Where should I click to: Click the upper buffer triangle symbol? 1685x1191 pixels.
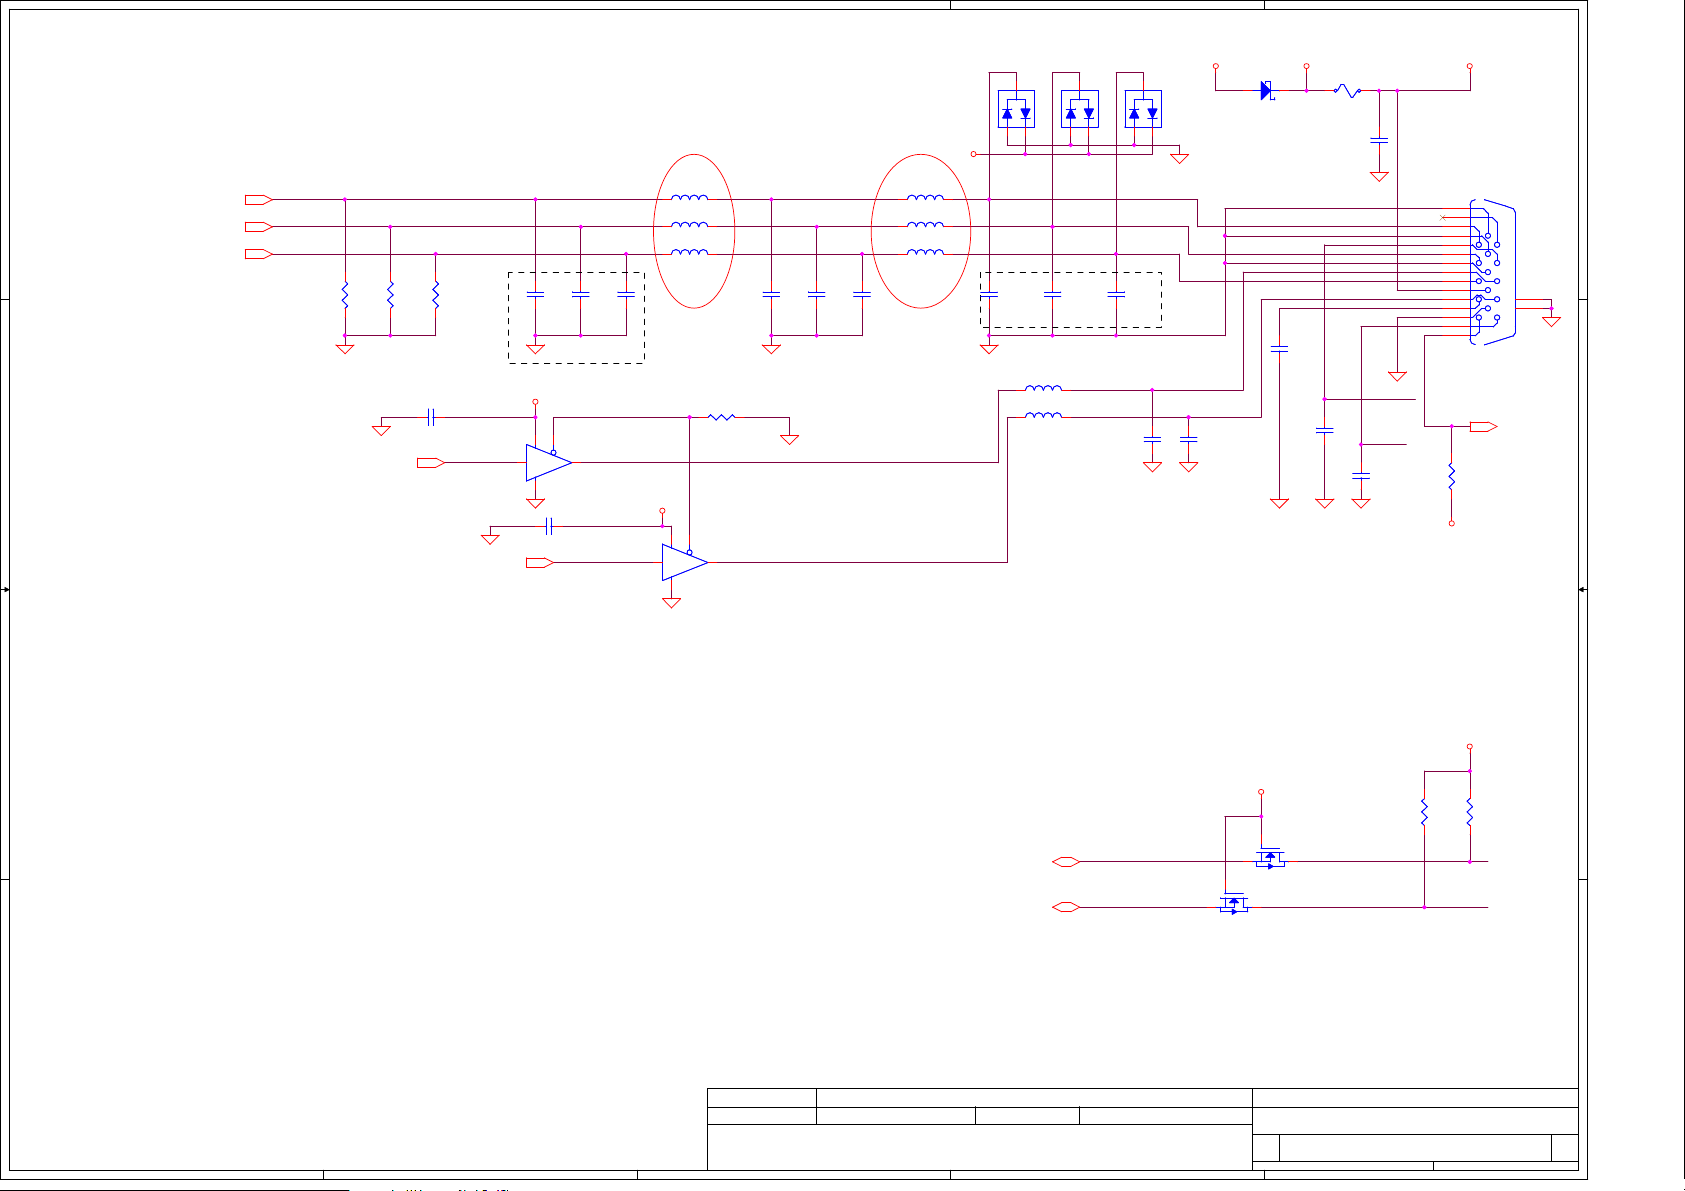coord(547,463)
